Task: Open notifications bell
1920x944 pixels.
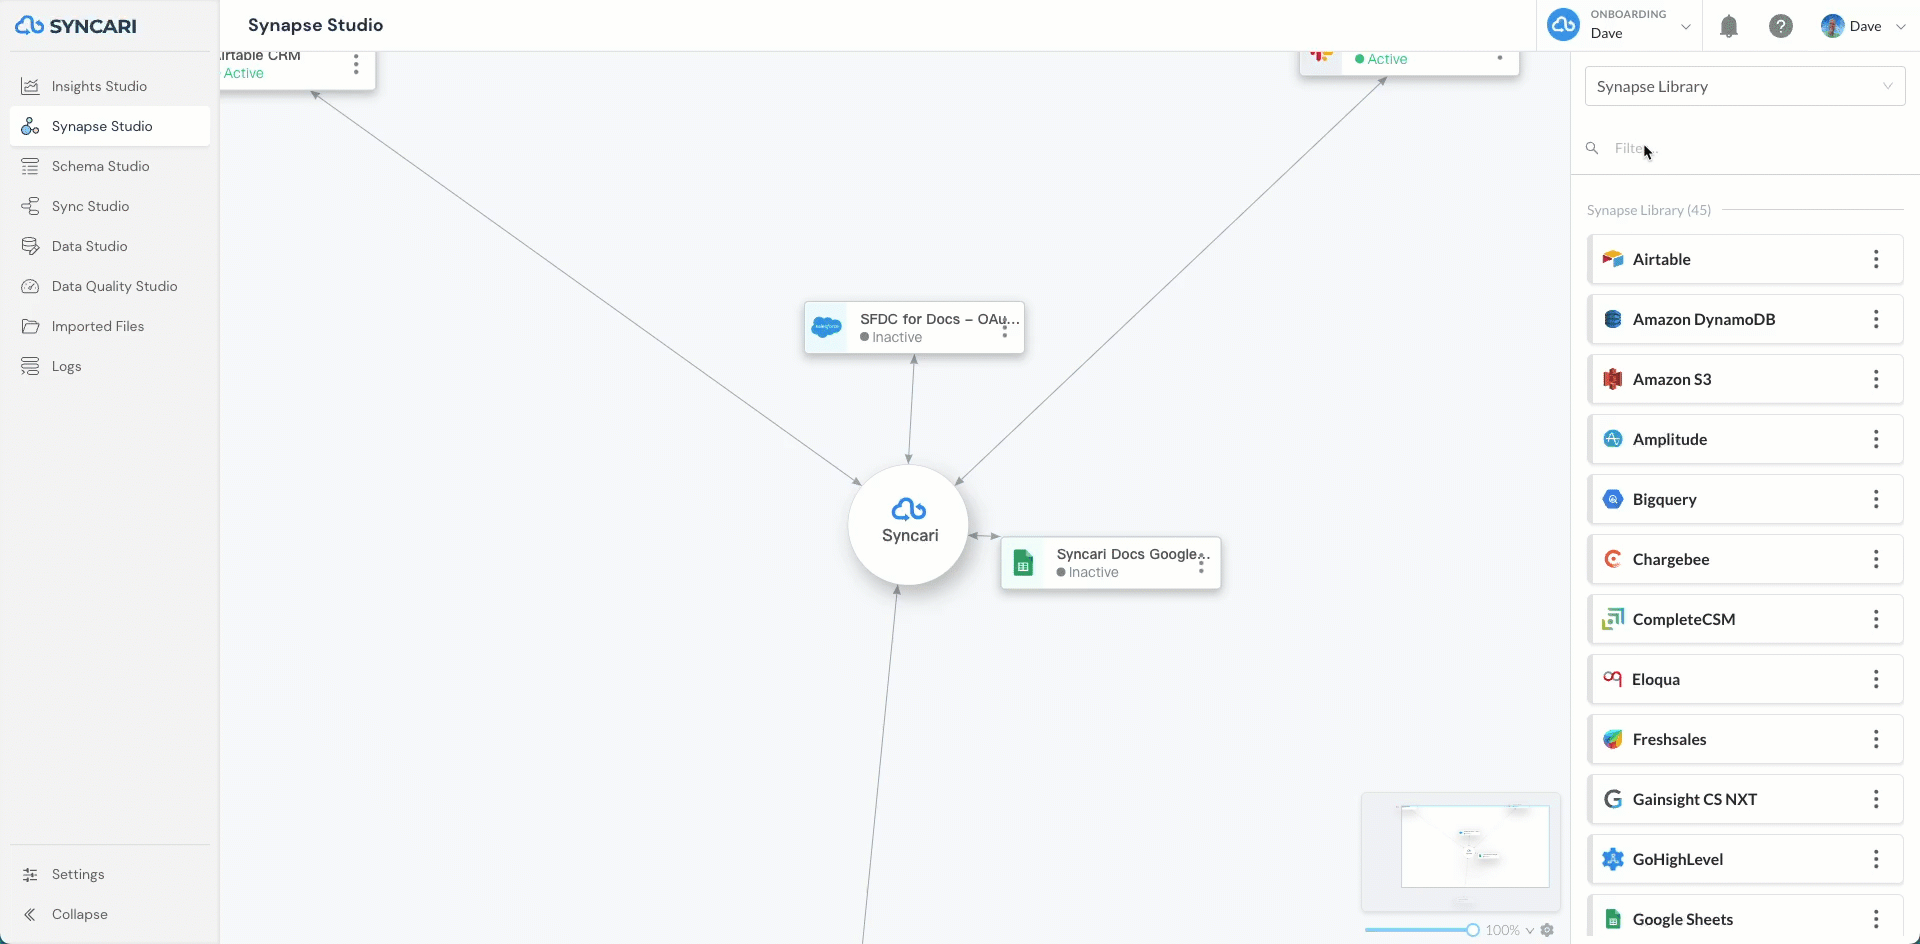Action: [1729, 26]
